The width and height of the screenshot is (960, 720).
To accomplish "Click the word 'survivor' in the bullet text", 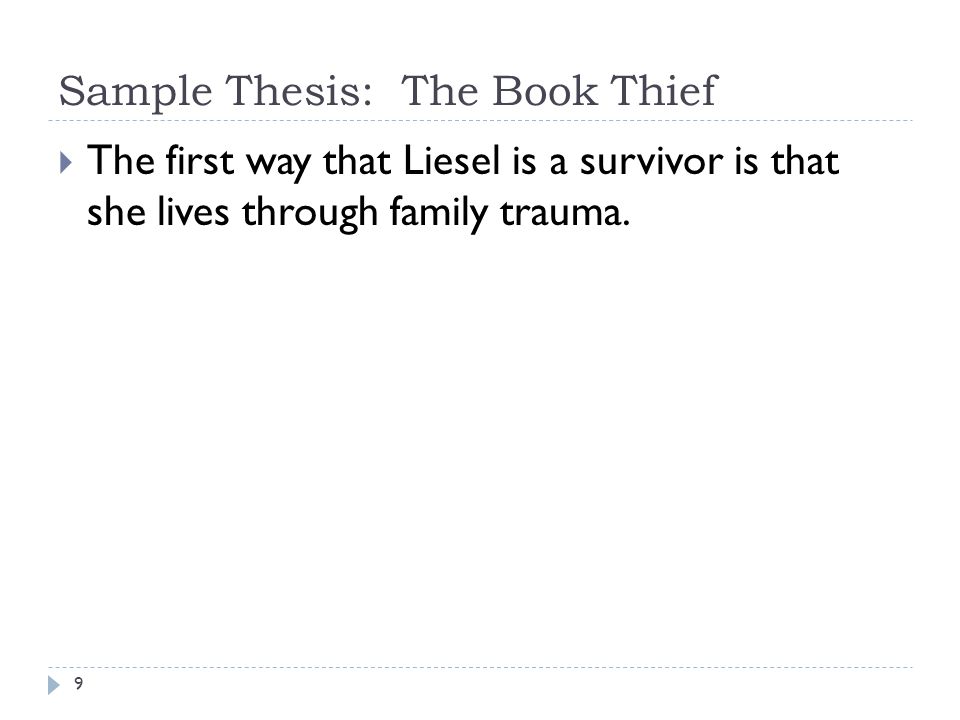I will pos(651,161).
